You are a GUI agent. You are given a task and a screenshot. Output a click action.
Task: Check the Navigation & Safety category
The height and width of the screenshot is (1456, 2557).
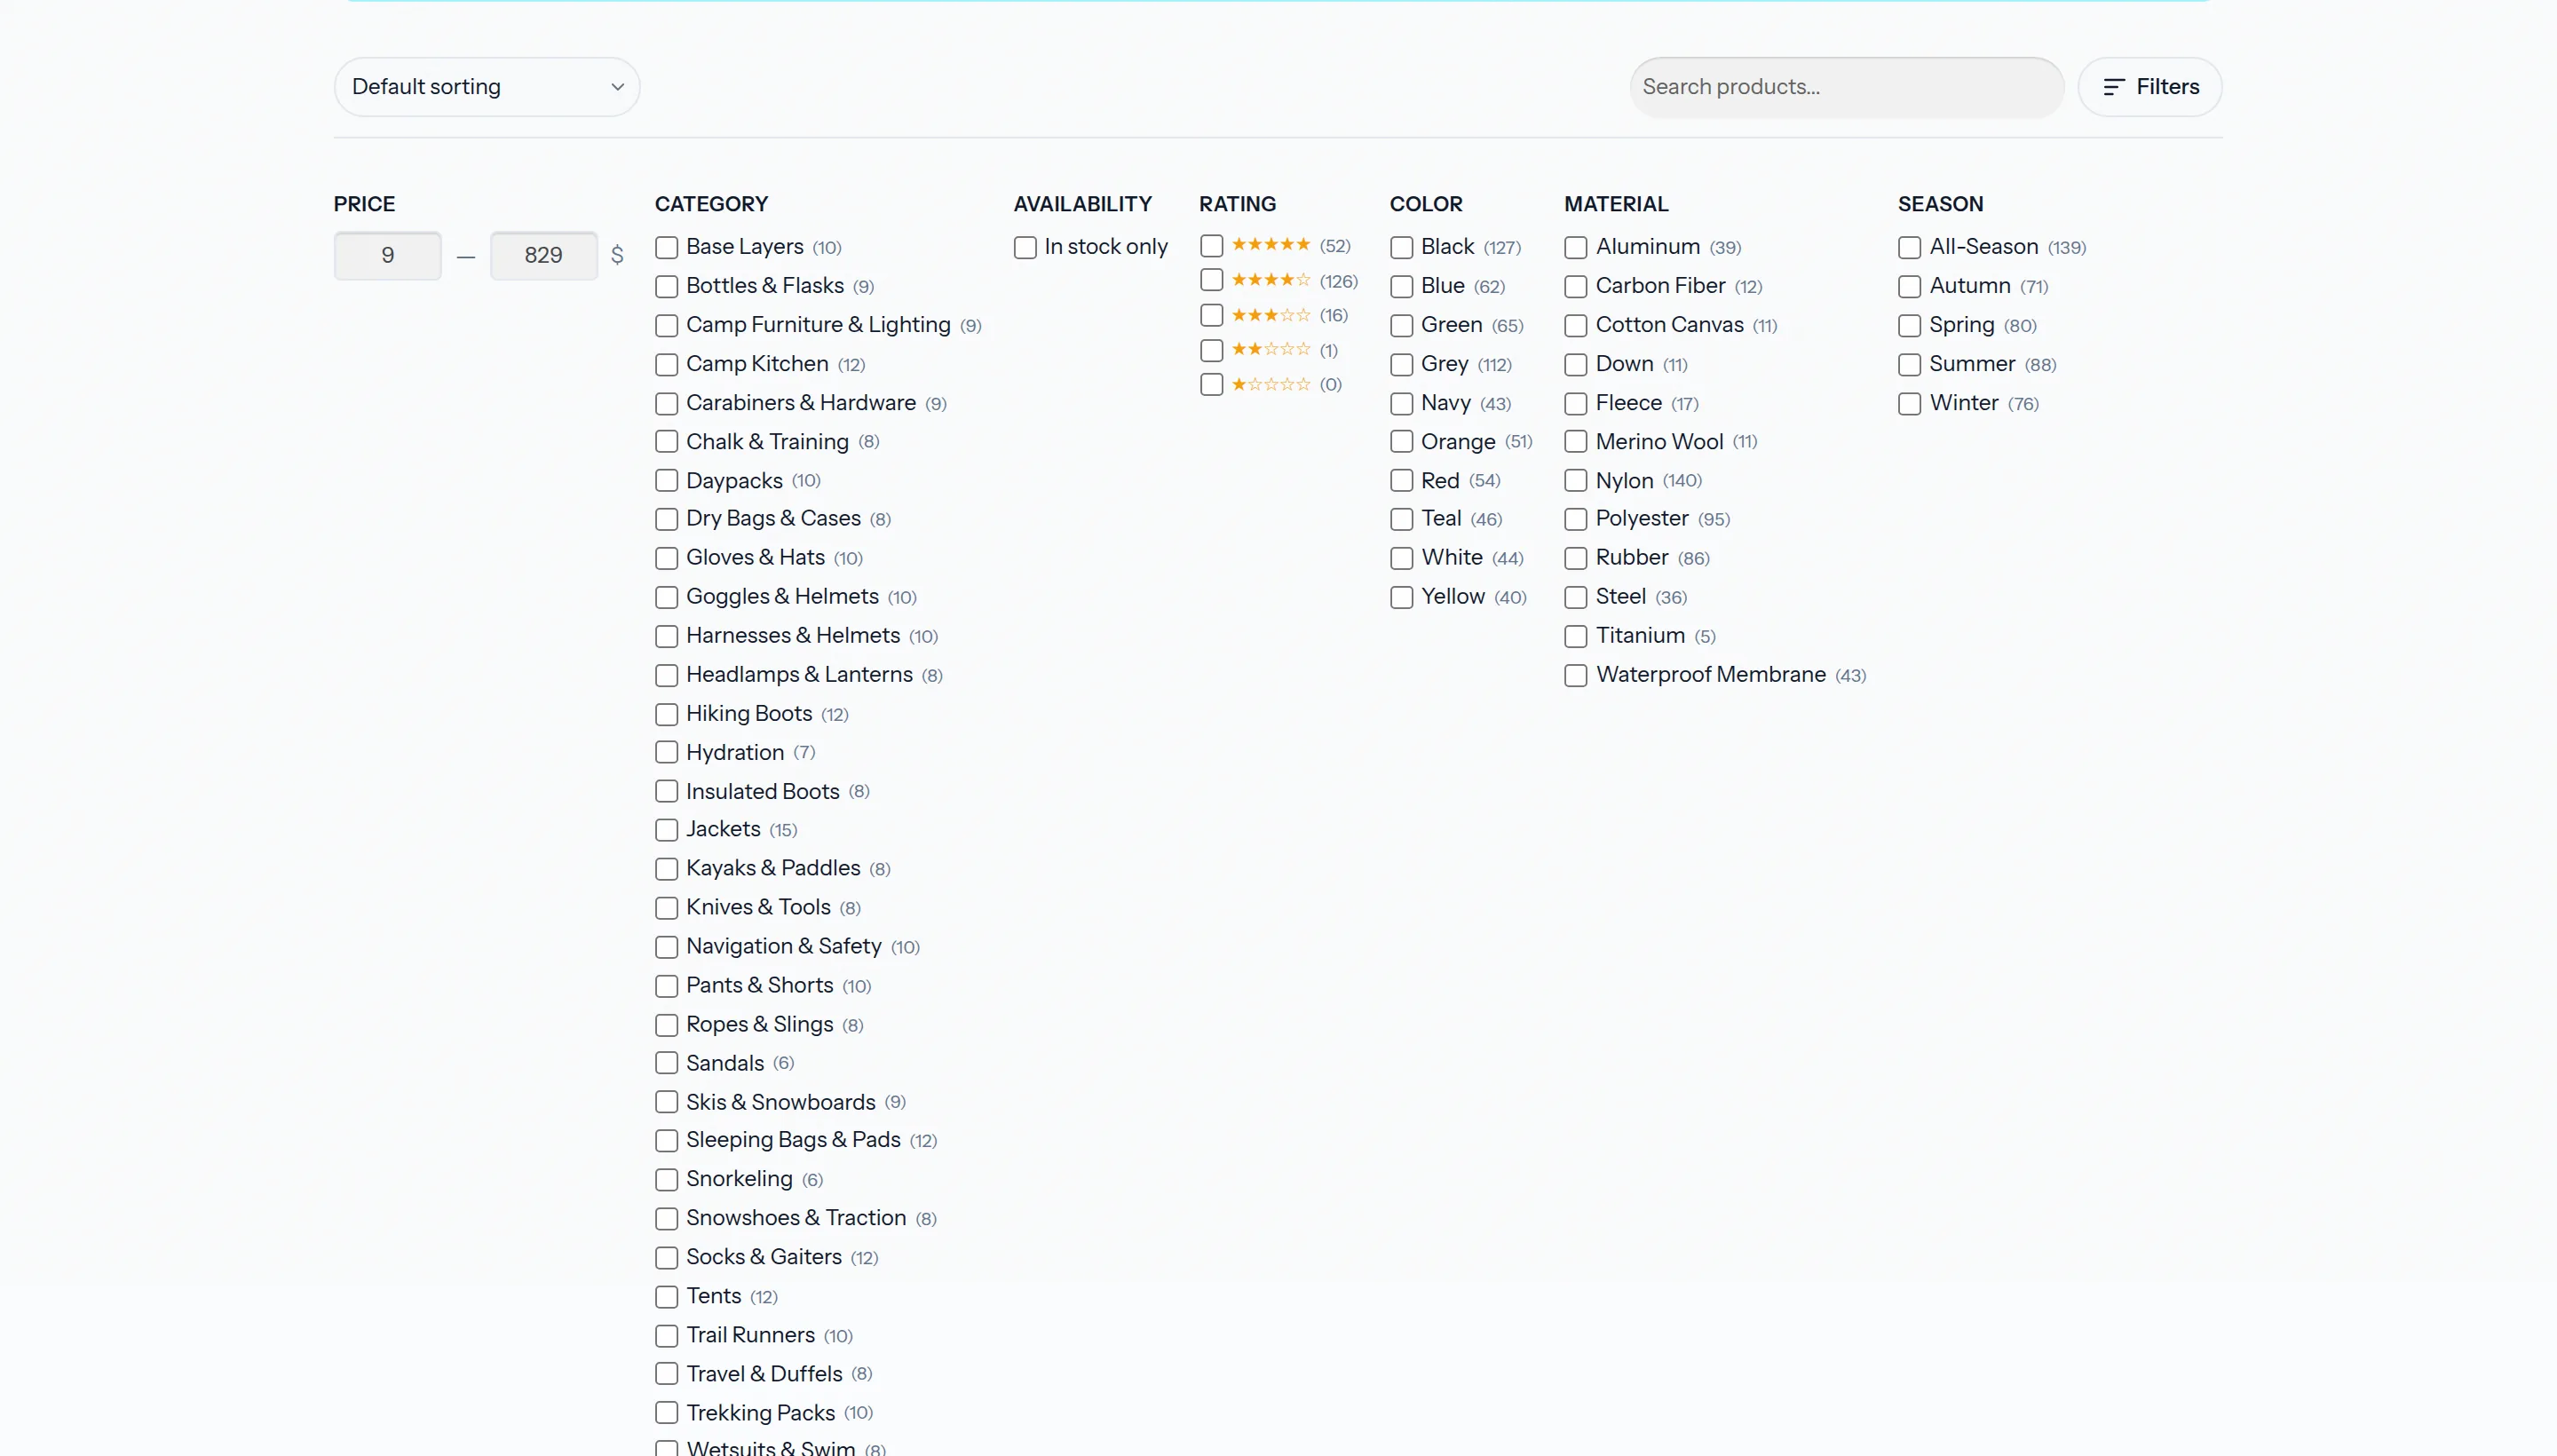coord(667,947)
